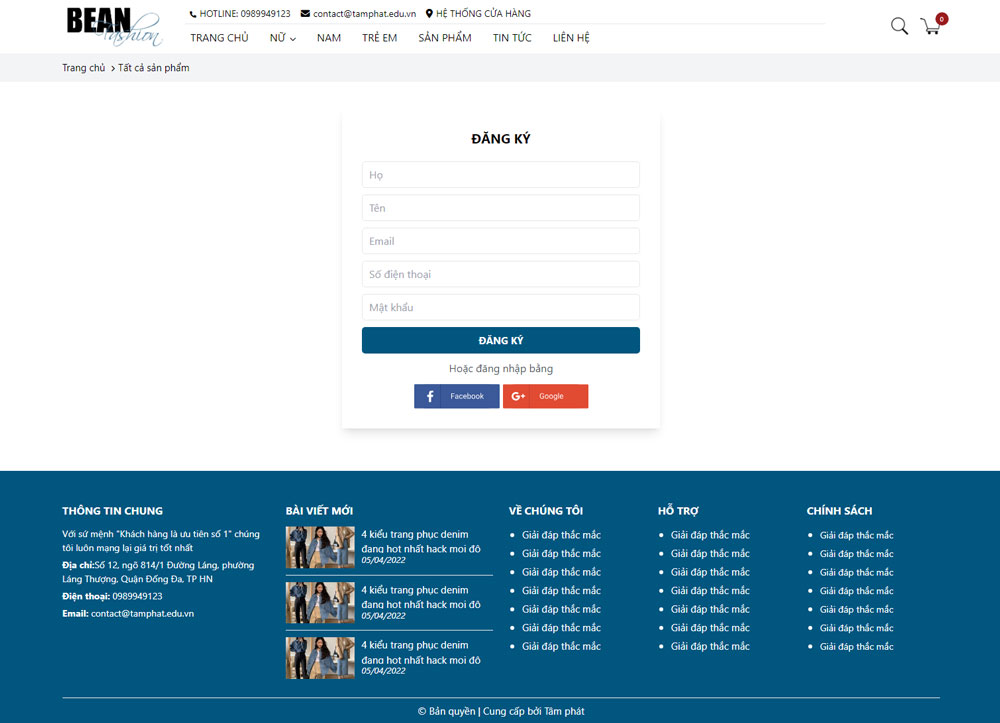The height and width of the screenshot is (723, 1000).
Task: Open the TRANG CHỦ menu item
Action: click(x=219, y=38)
